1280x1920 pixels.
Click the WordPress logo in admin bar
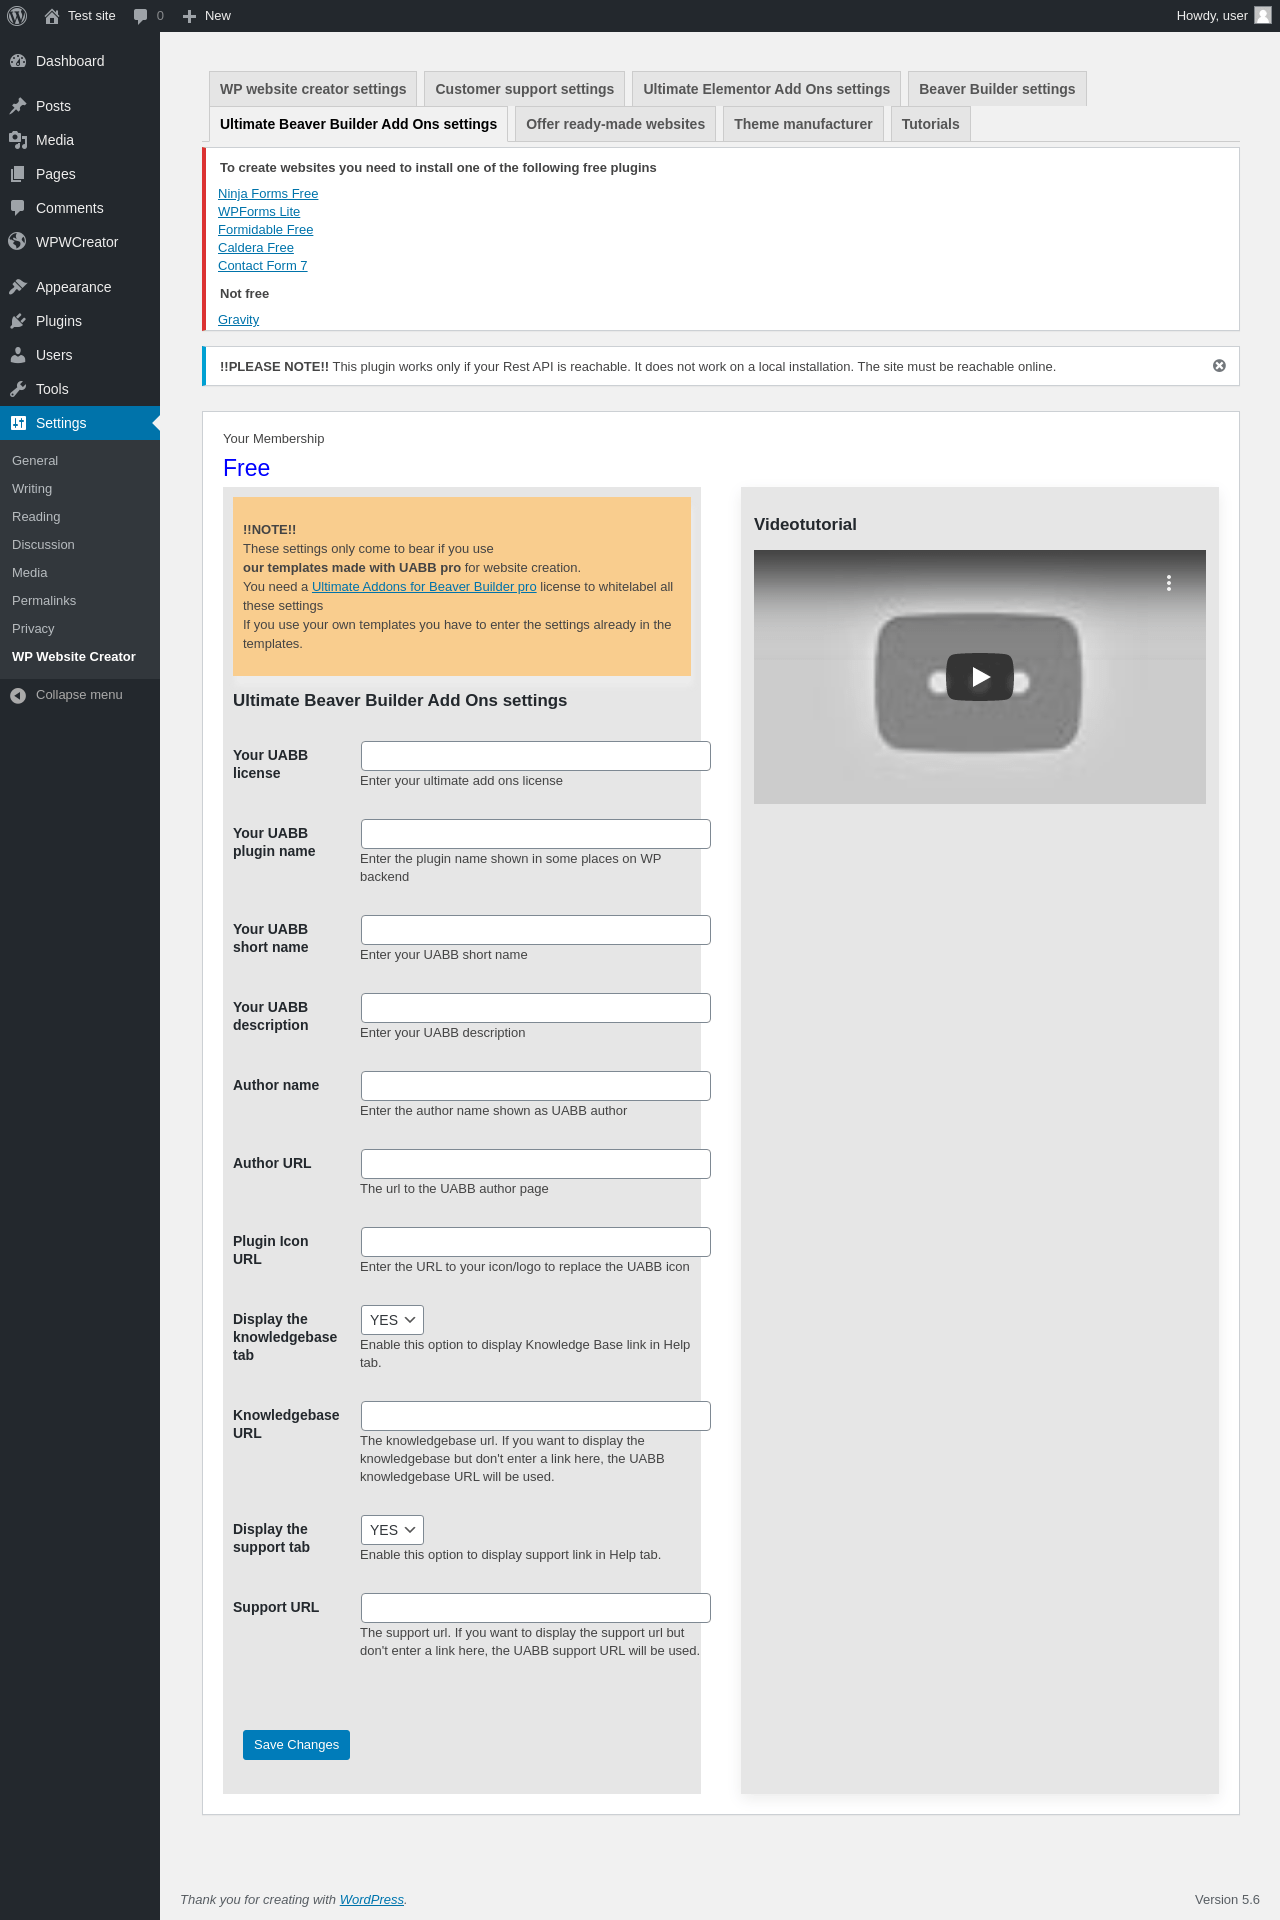[x=17, y=16]
